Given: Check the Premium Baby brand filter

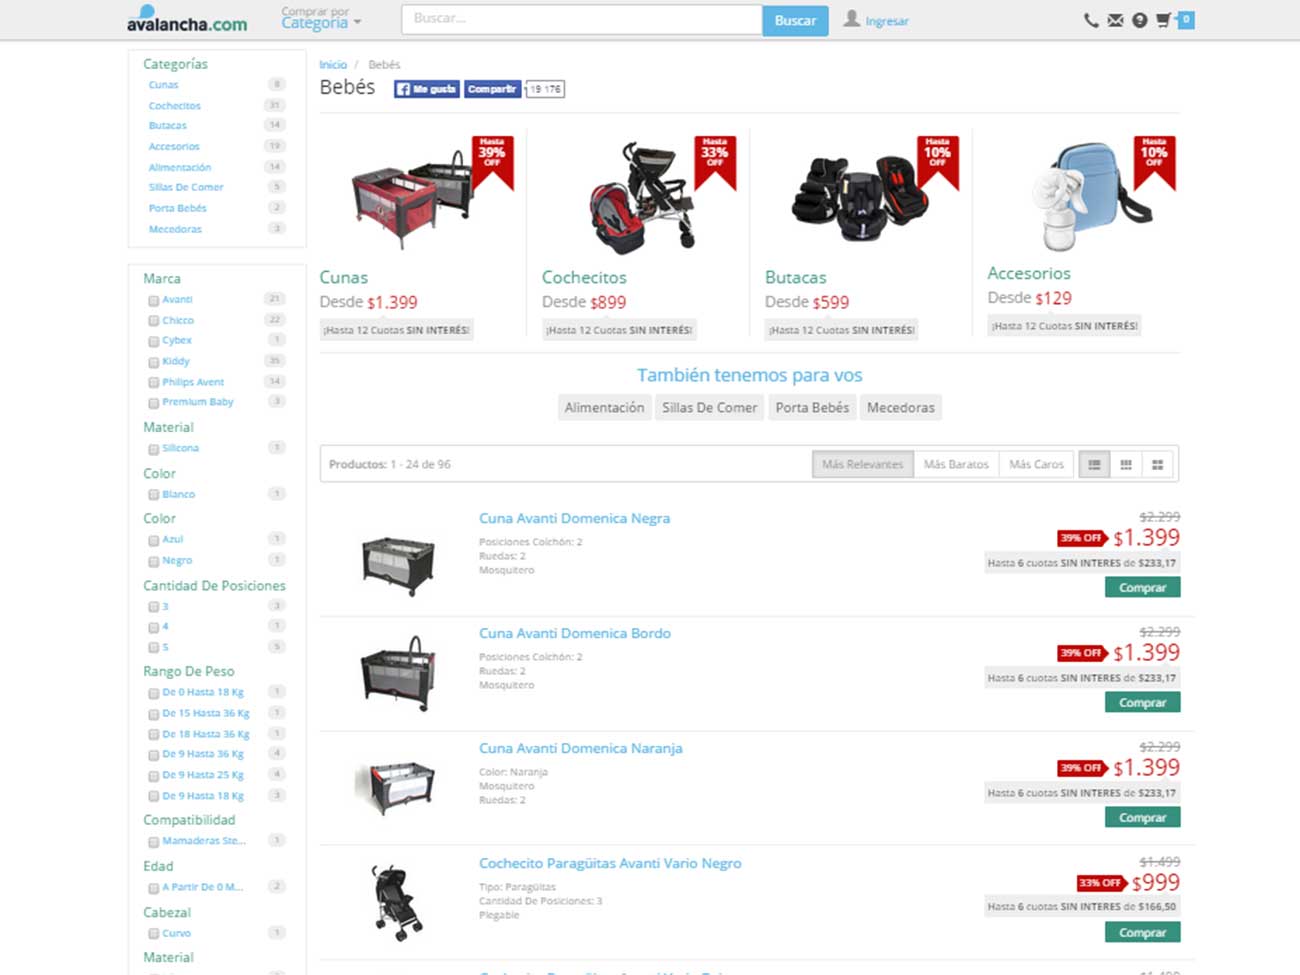Looking at the screenshot, I should click(154, 403).
